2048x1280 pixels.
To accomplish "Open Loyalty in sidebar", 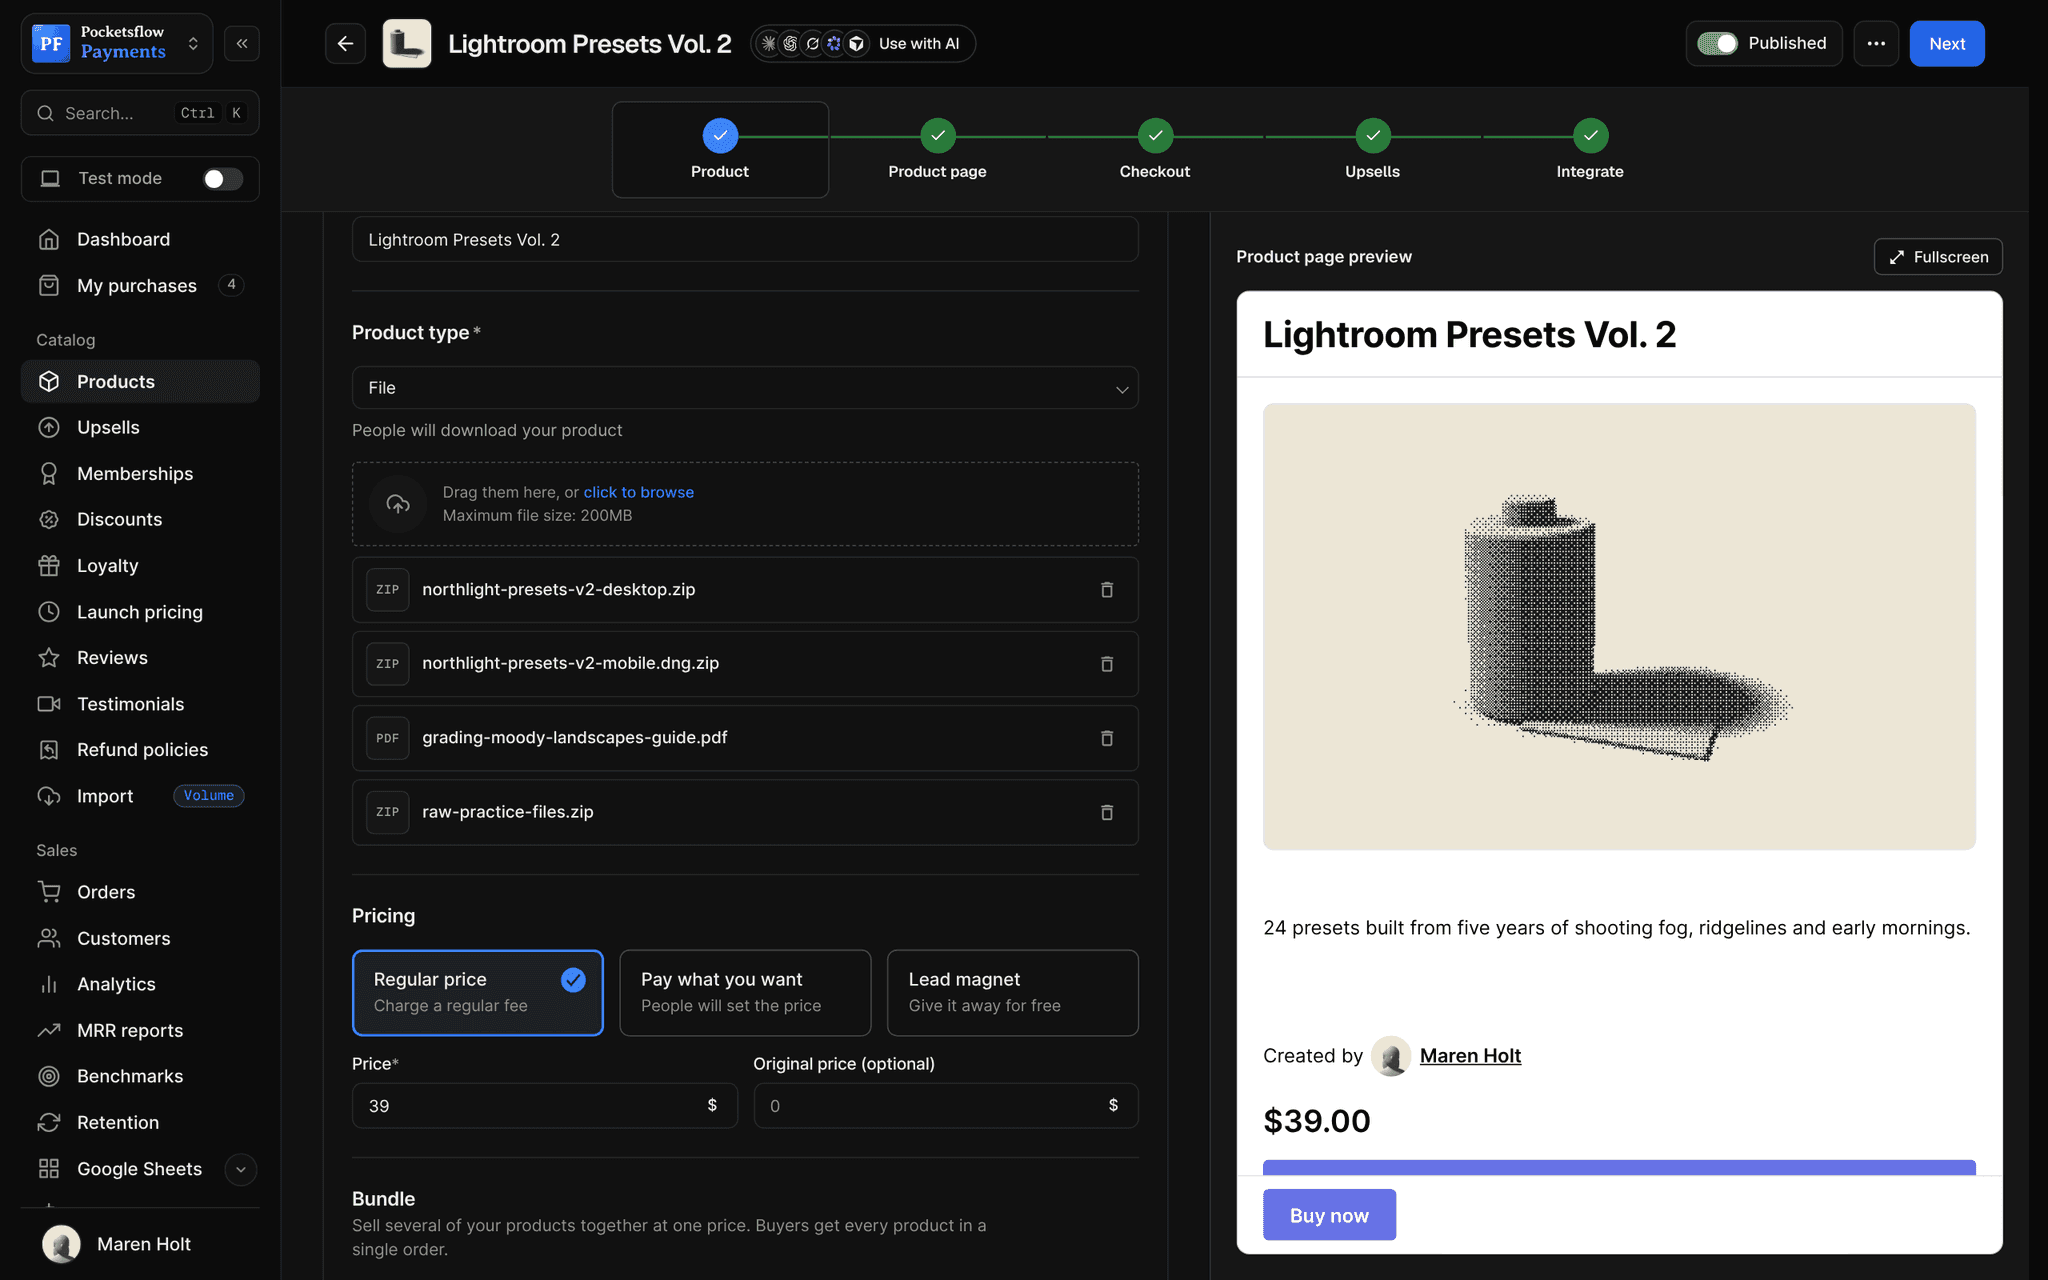I will click(x=140, y=565).
